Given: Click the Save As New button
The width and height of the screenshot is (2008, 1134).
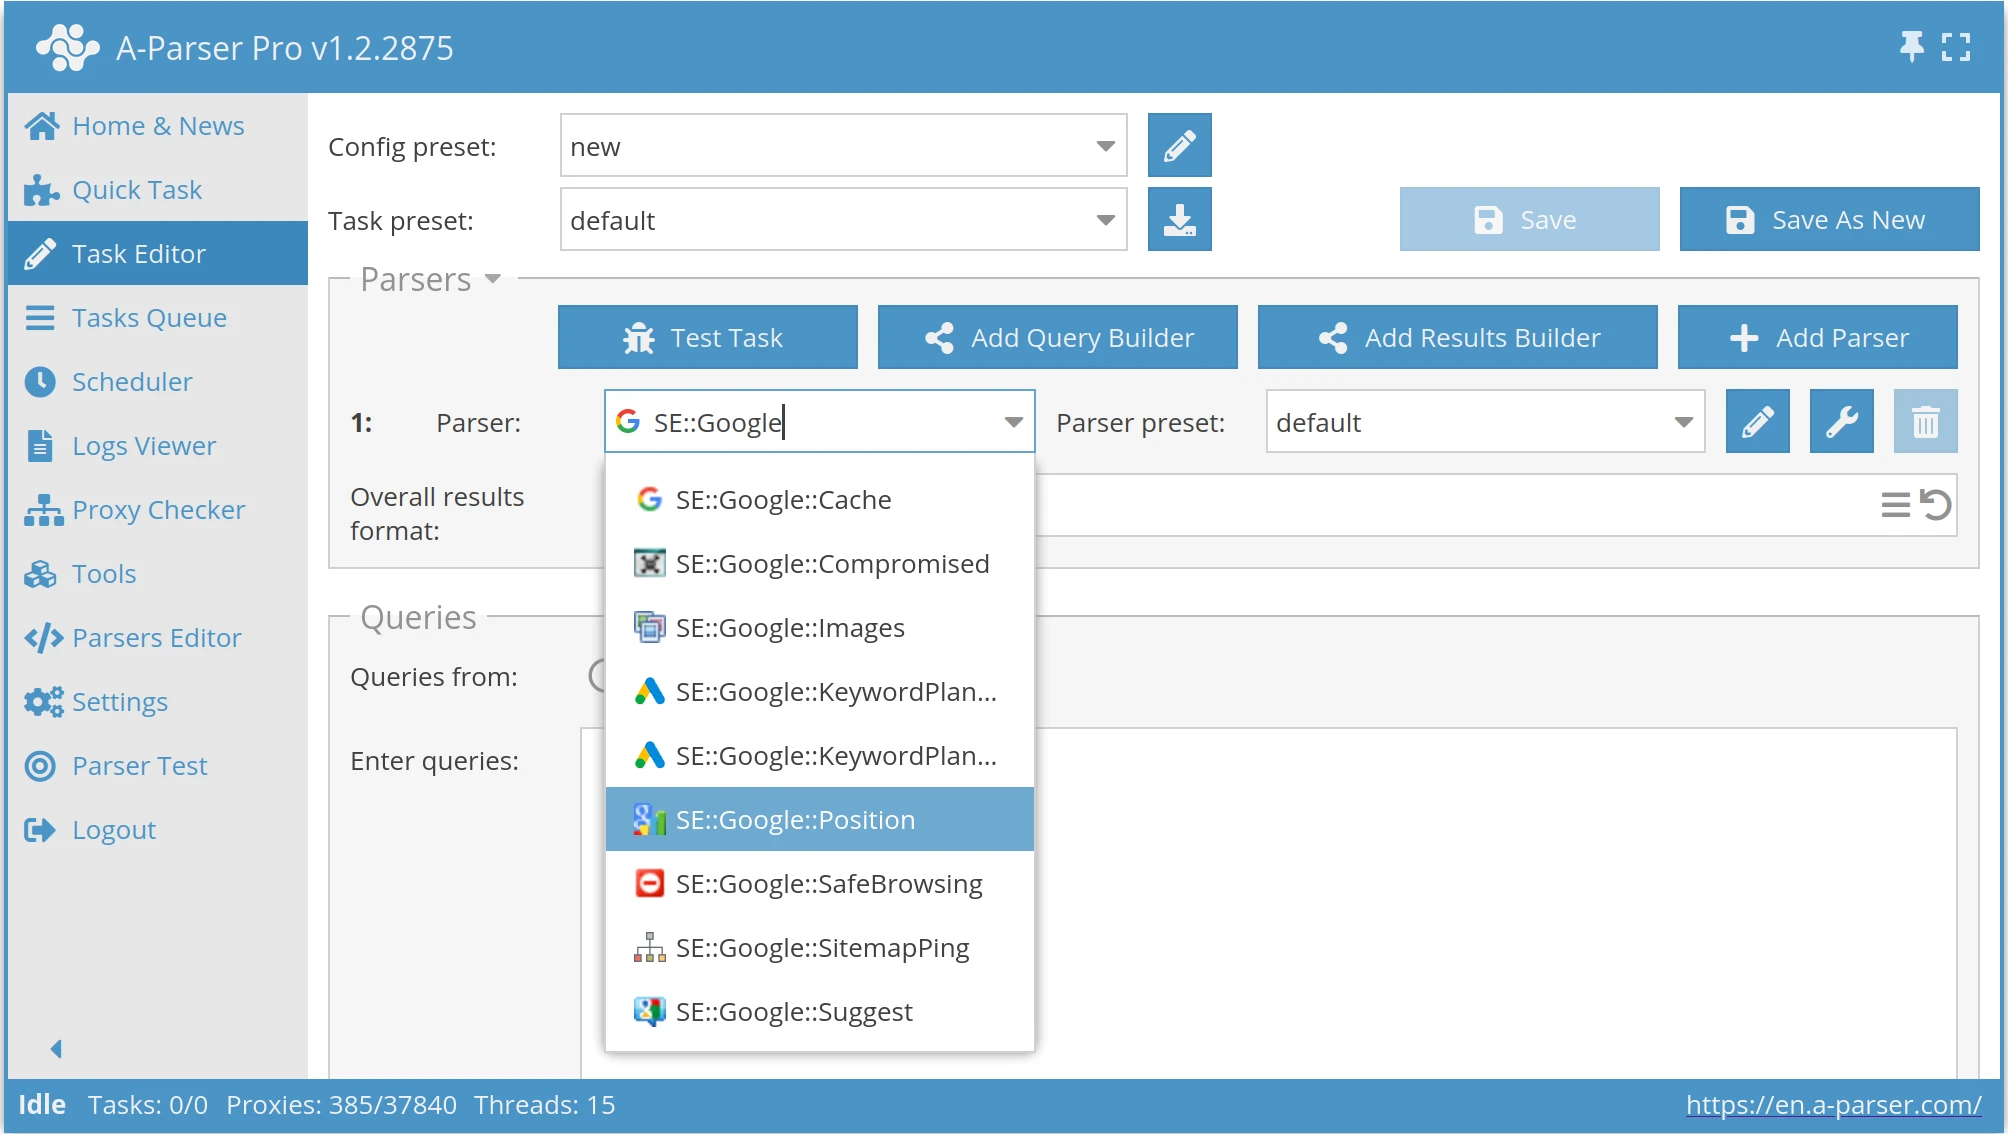Looking at the screenshot, I should (1829, 219).
